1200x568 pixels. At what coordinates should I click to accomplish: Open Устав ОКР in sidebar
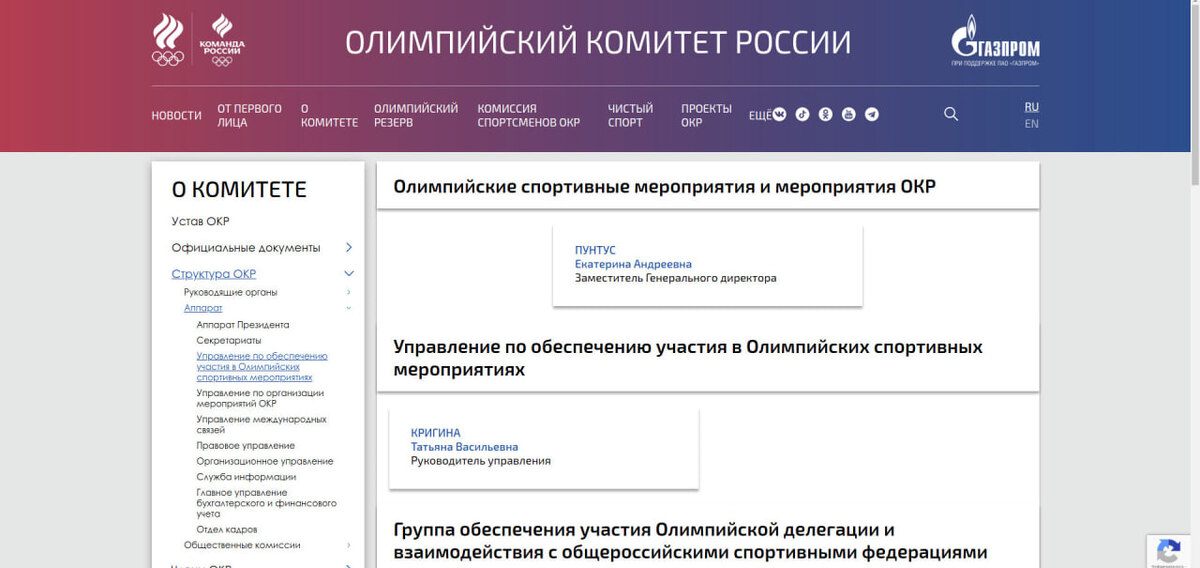click(x=200, y=221)
